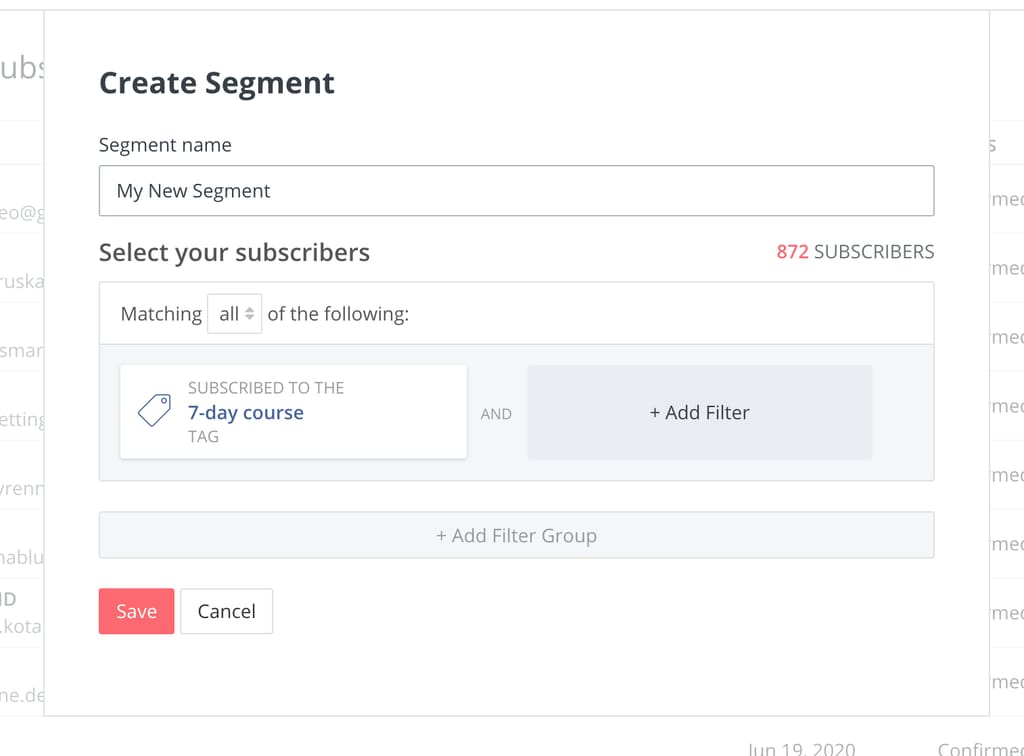Open the '7-day course' tag link
This screenshot has height=756, width=1024.
click(x=246, y=413)
